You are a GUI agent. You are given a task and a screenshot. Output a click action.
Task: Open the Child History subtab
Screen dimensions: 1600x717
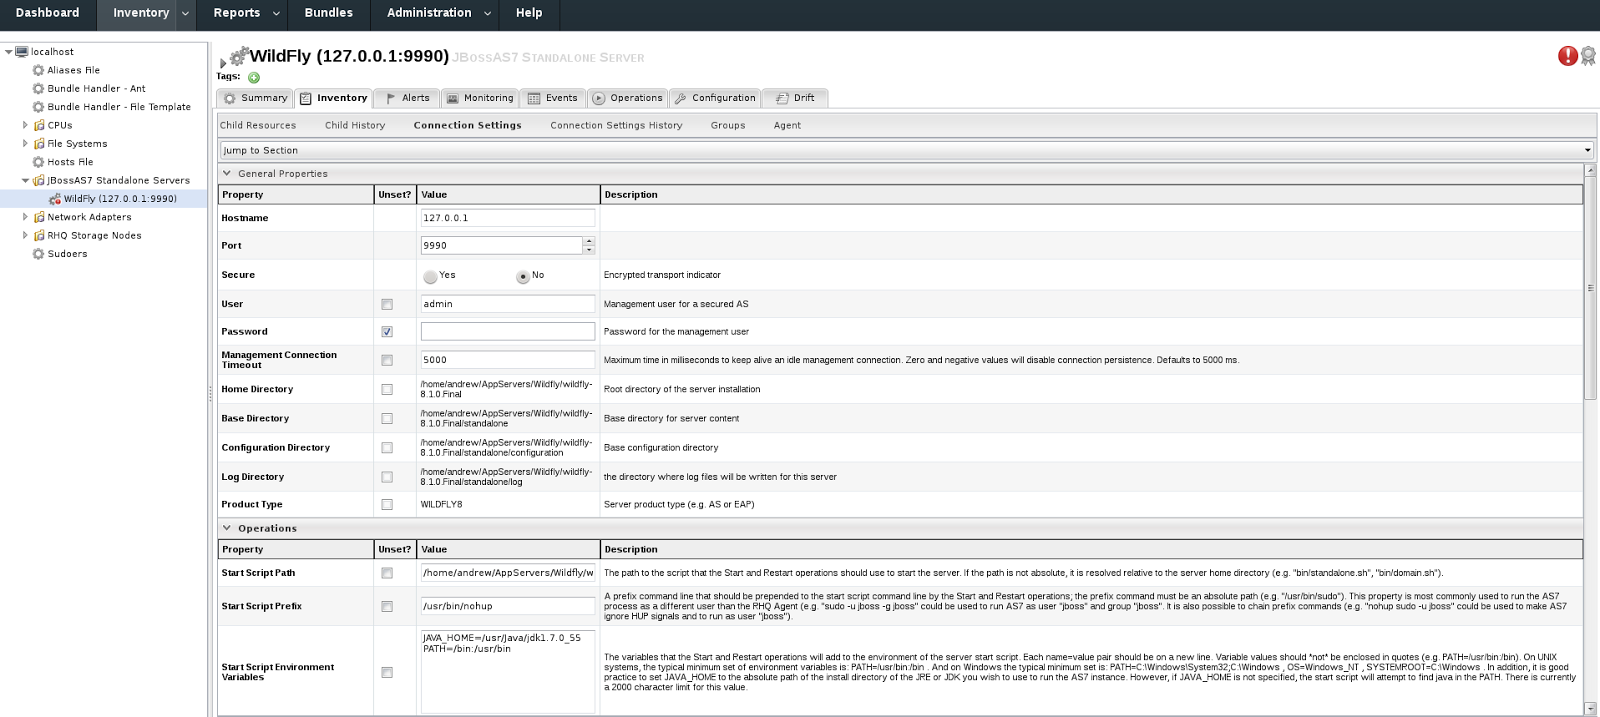[355, 125]
